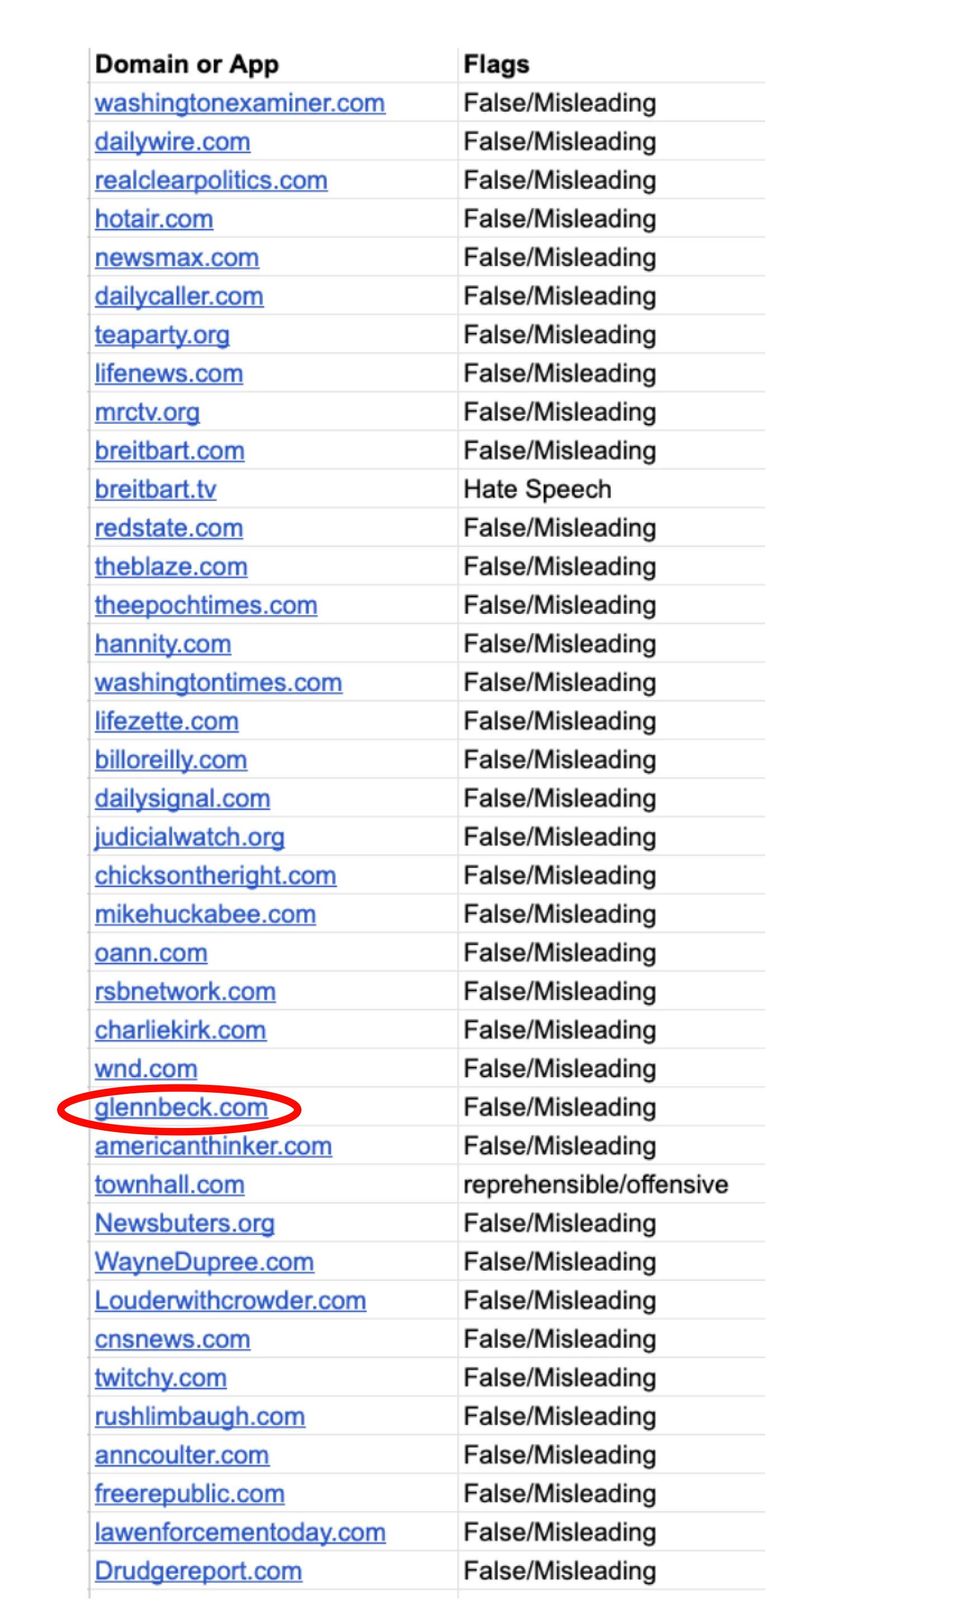Screen dimensions: 980x1615
Task: Open the washingtonexaminer.com link
Action: (239, 103)
